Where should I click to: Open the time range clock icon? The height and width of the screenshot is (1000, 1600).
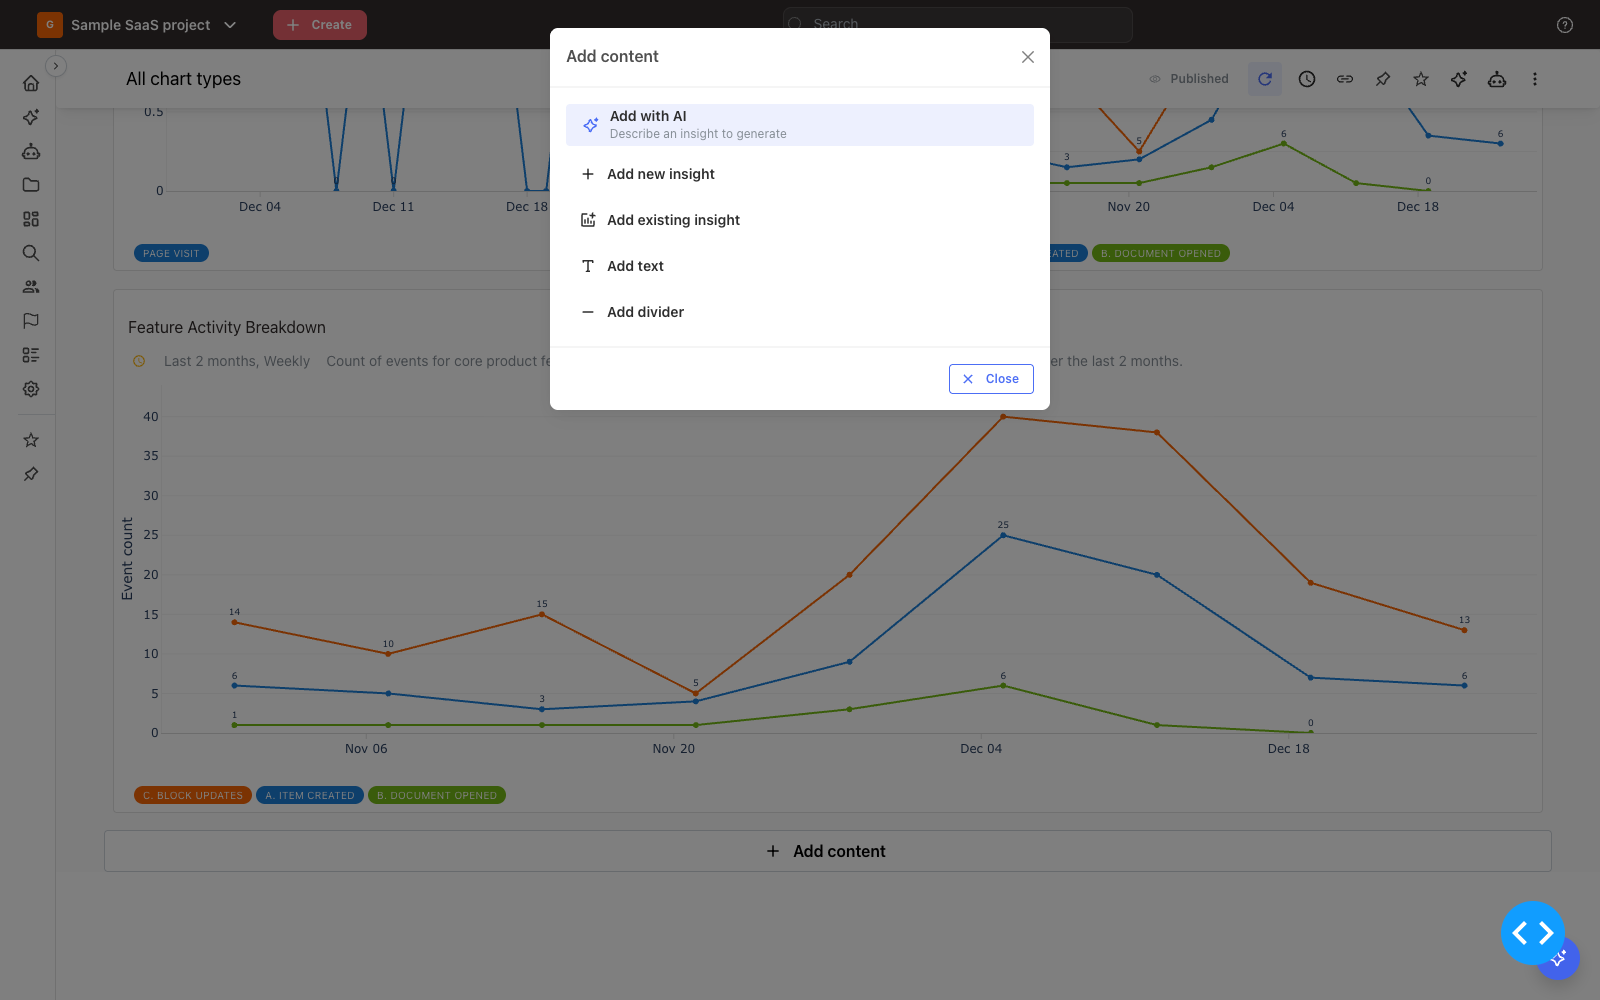point(1307,79)
